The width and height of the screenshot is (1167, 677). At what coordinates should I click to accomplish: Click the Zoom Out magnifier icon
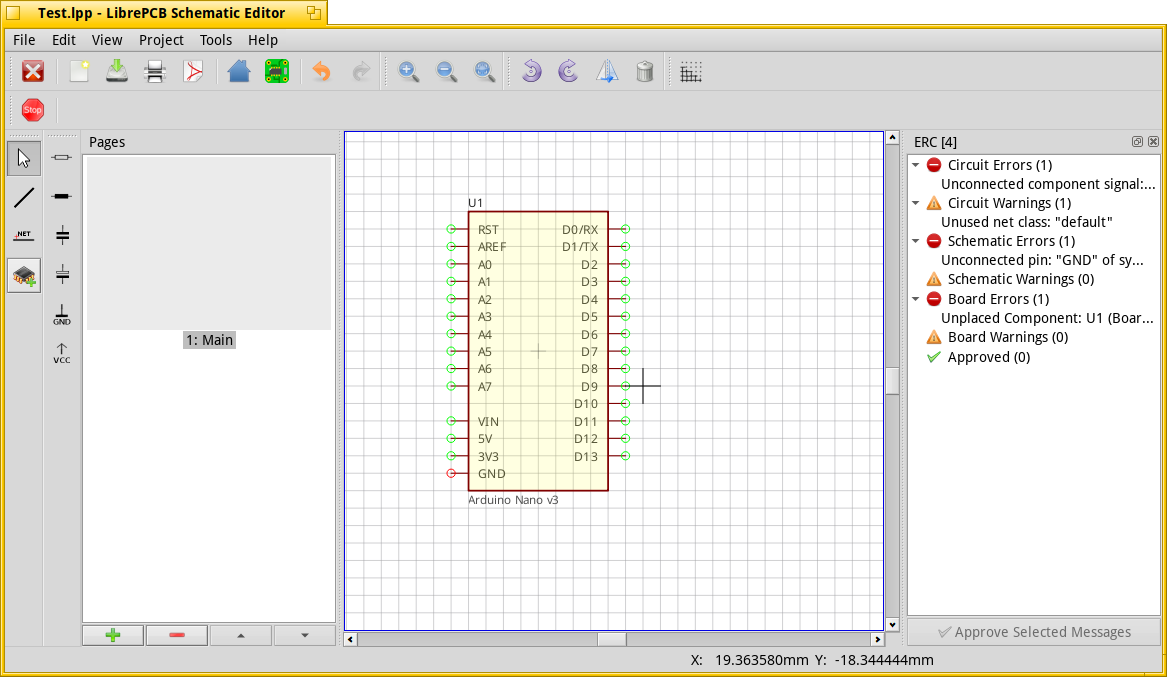[447, 71]
